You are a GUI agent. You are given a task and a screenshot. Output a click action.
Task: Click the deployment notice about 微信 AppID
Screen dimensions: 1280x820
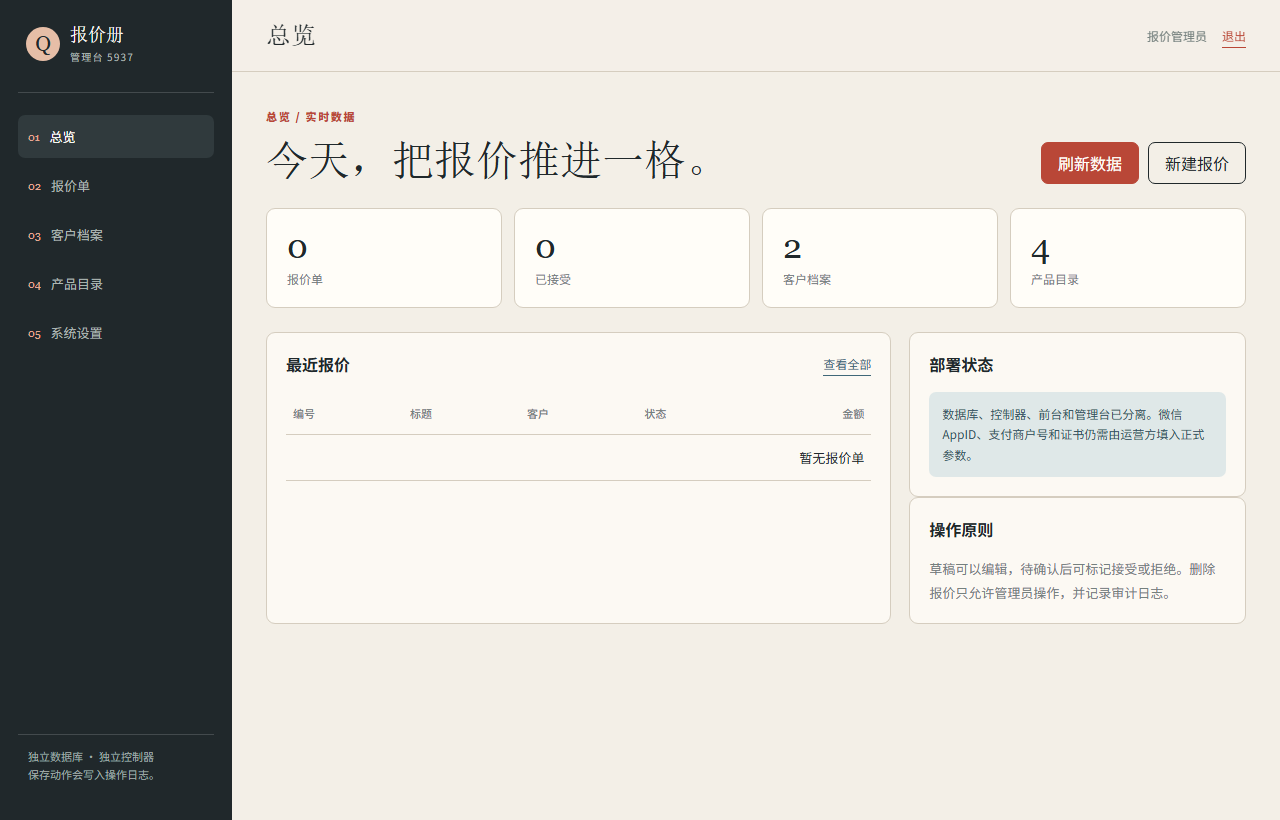click(x=1077, y=434)
